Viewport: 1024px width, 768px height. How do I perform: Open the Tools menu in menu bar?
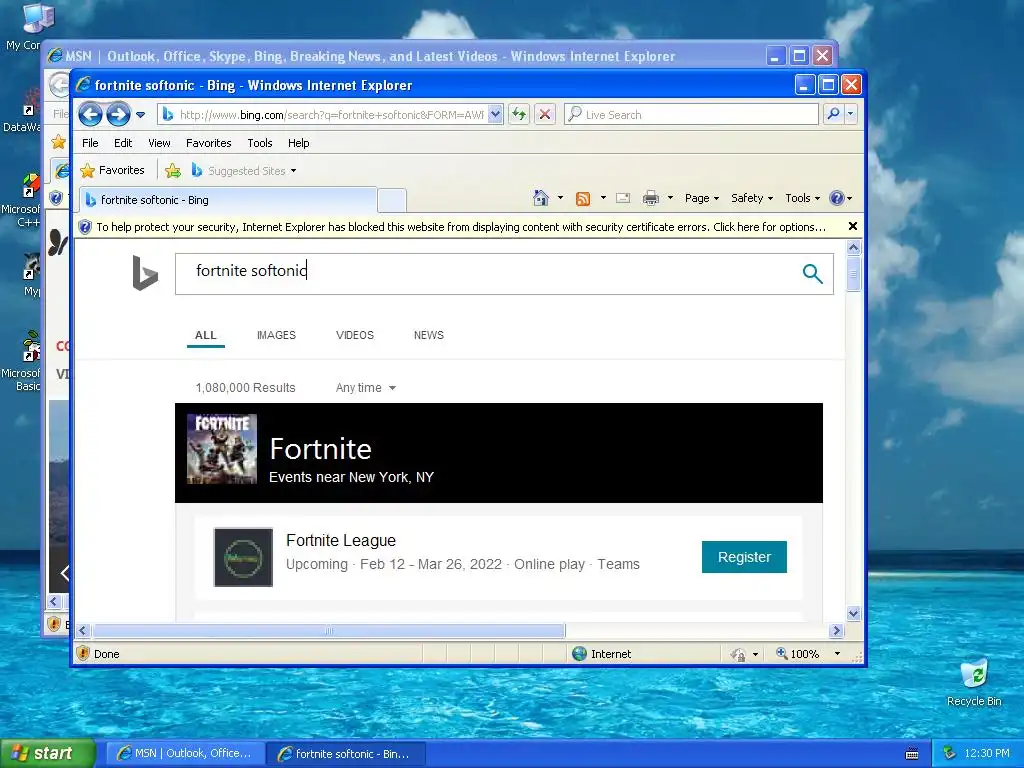point(259,143)
